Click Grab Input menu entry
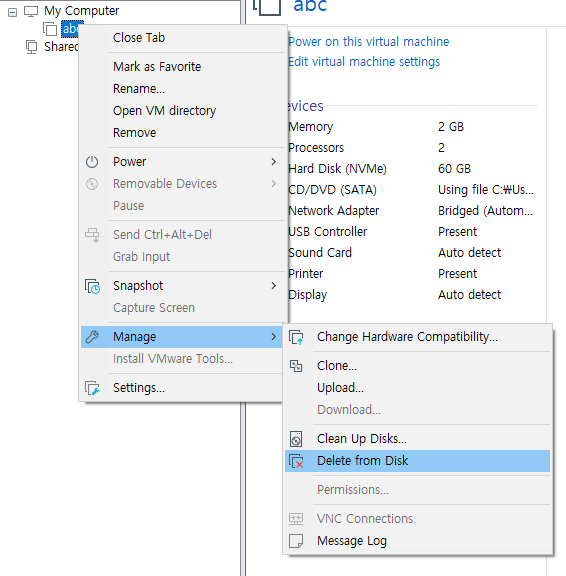 pos(183,256)
